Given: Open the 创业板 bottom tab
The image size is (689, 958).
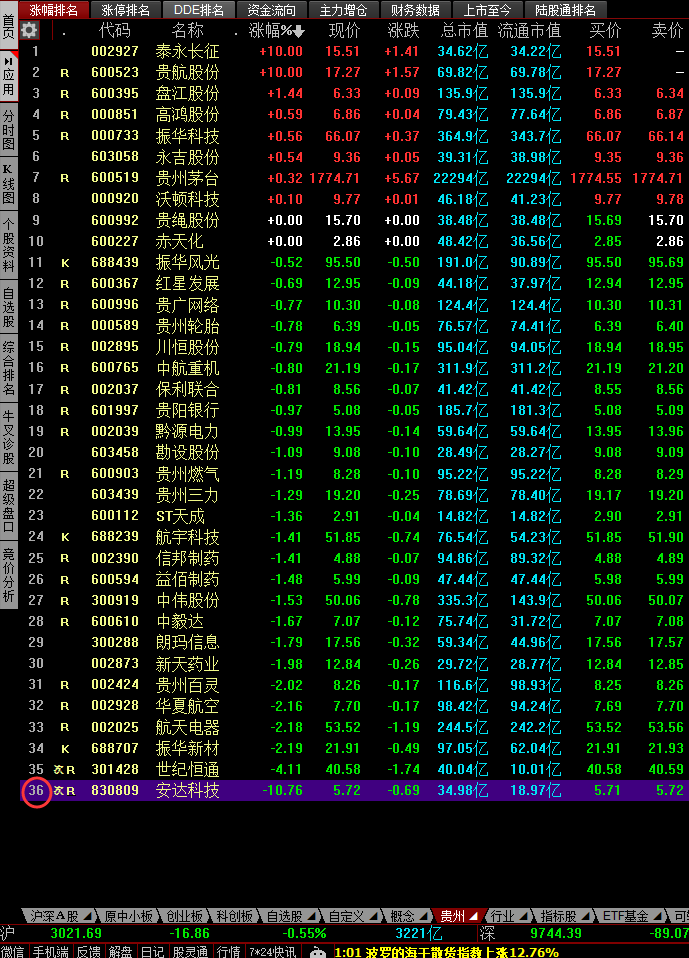Looking at the screenshot, I should tap(184, 916).
